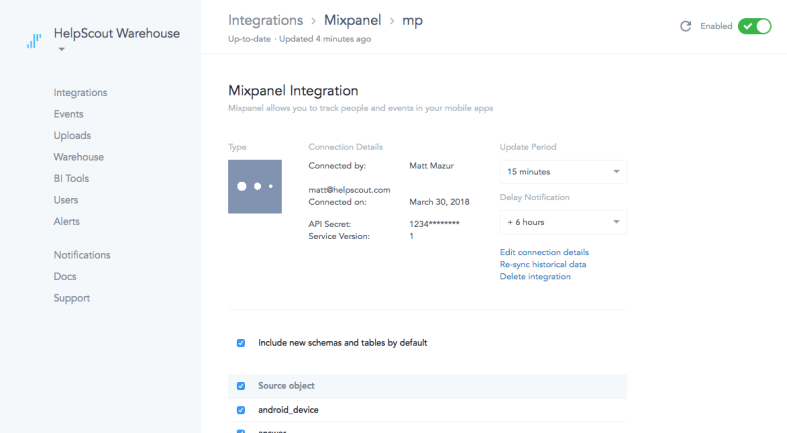Uncheck the android_device checkbox
This screenshot has height=433, width=787.
[241, 409]
